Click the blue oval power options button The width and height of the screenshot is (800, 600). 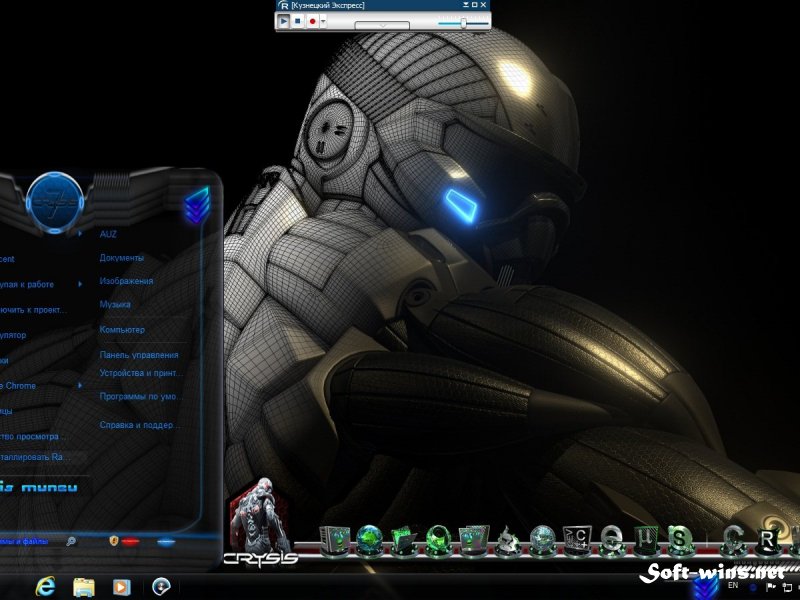click(166, 542)
